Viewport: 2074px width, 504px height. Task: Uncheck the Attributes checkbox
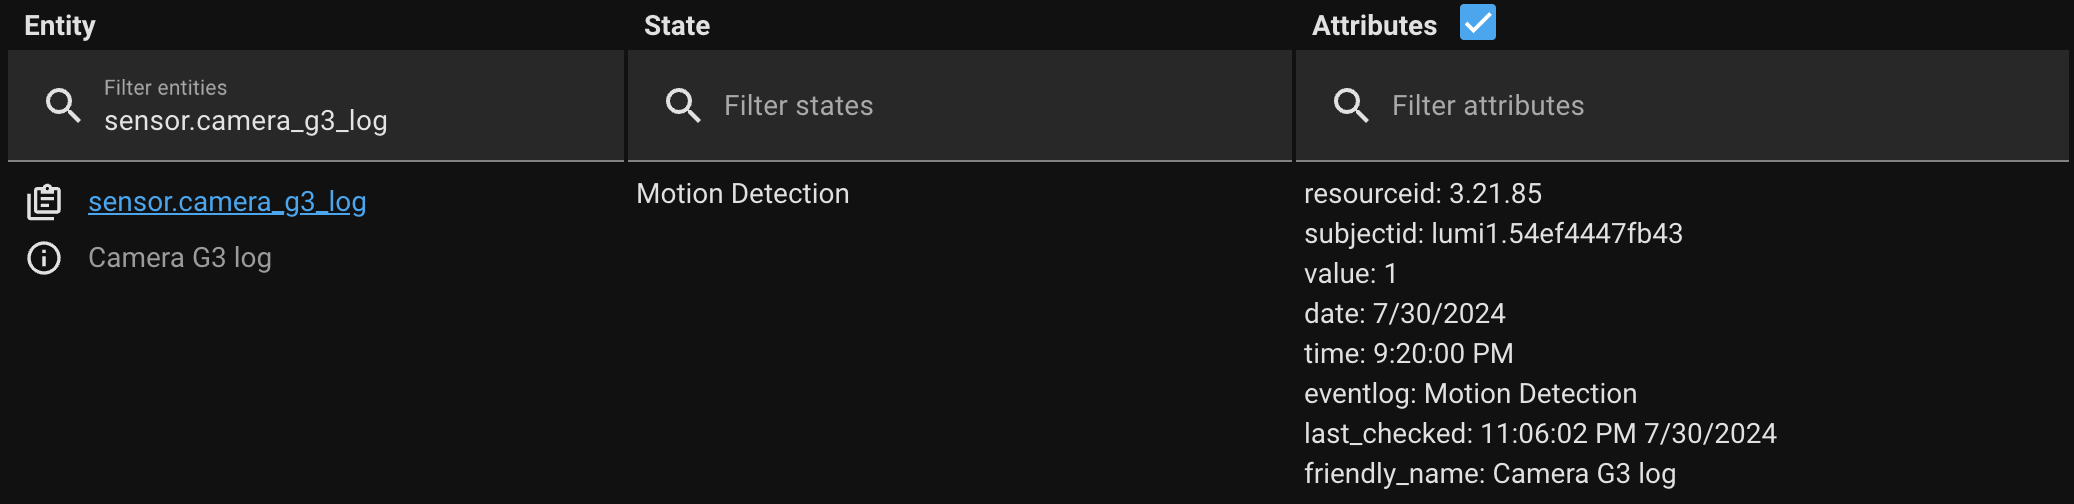[x=1477, y=23]
